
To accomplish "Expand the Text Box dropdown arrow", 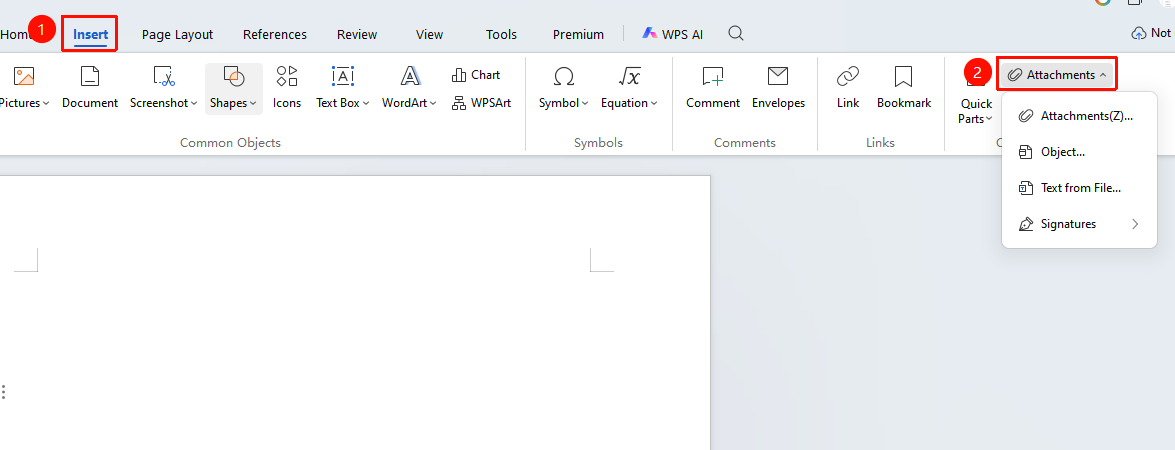I will pos(366,103).
